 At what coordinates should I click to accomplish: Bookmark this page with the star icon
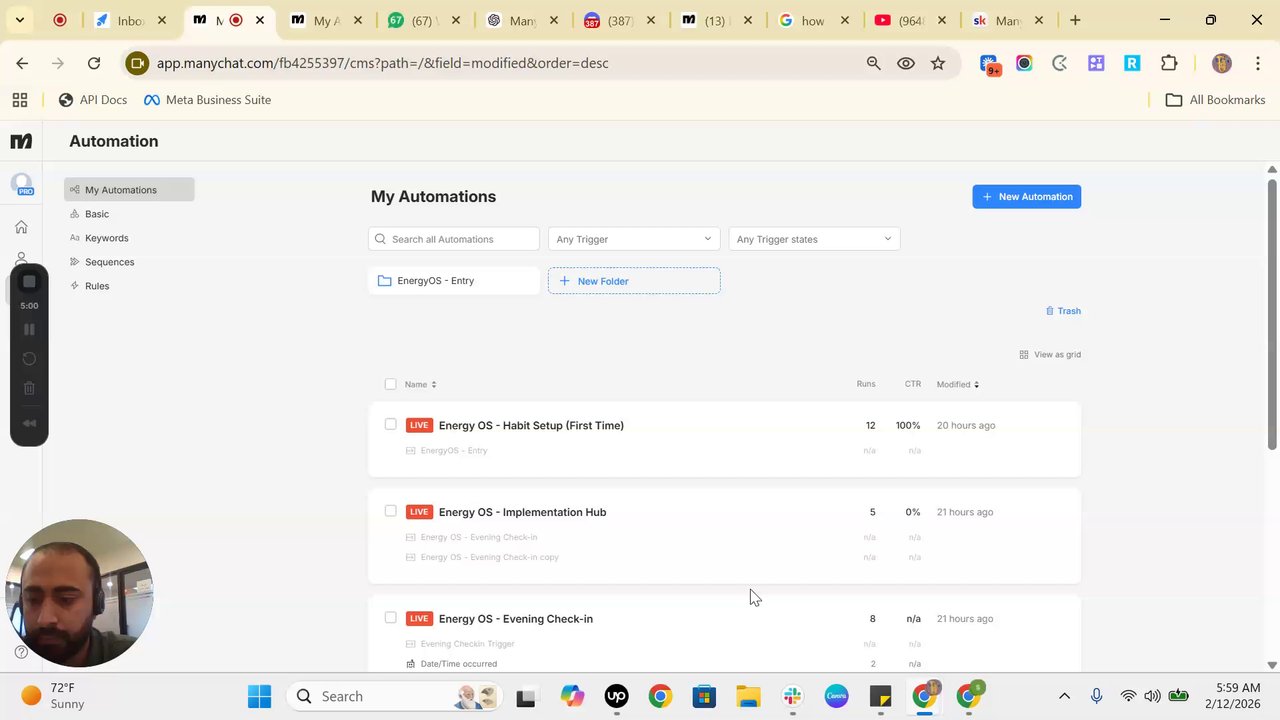click(938, 63)
